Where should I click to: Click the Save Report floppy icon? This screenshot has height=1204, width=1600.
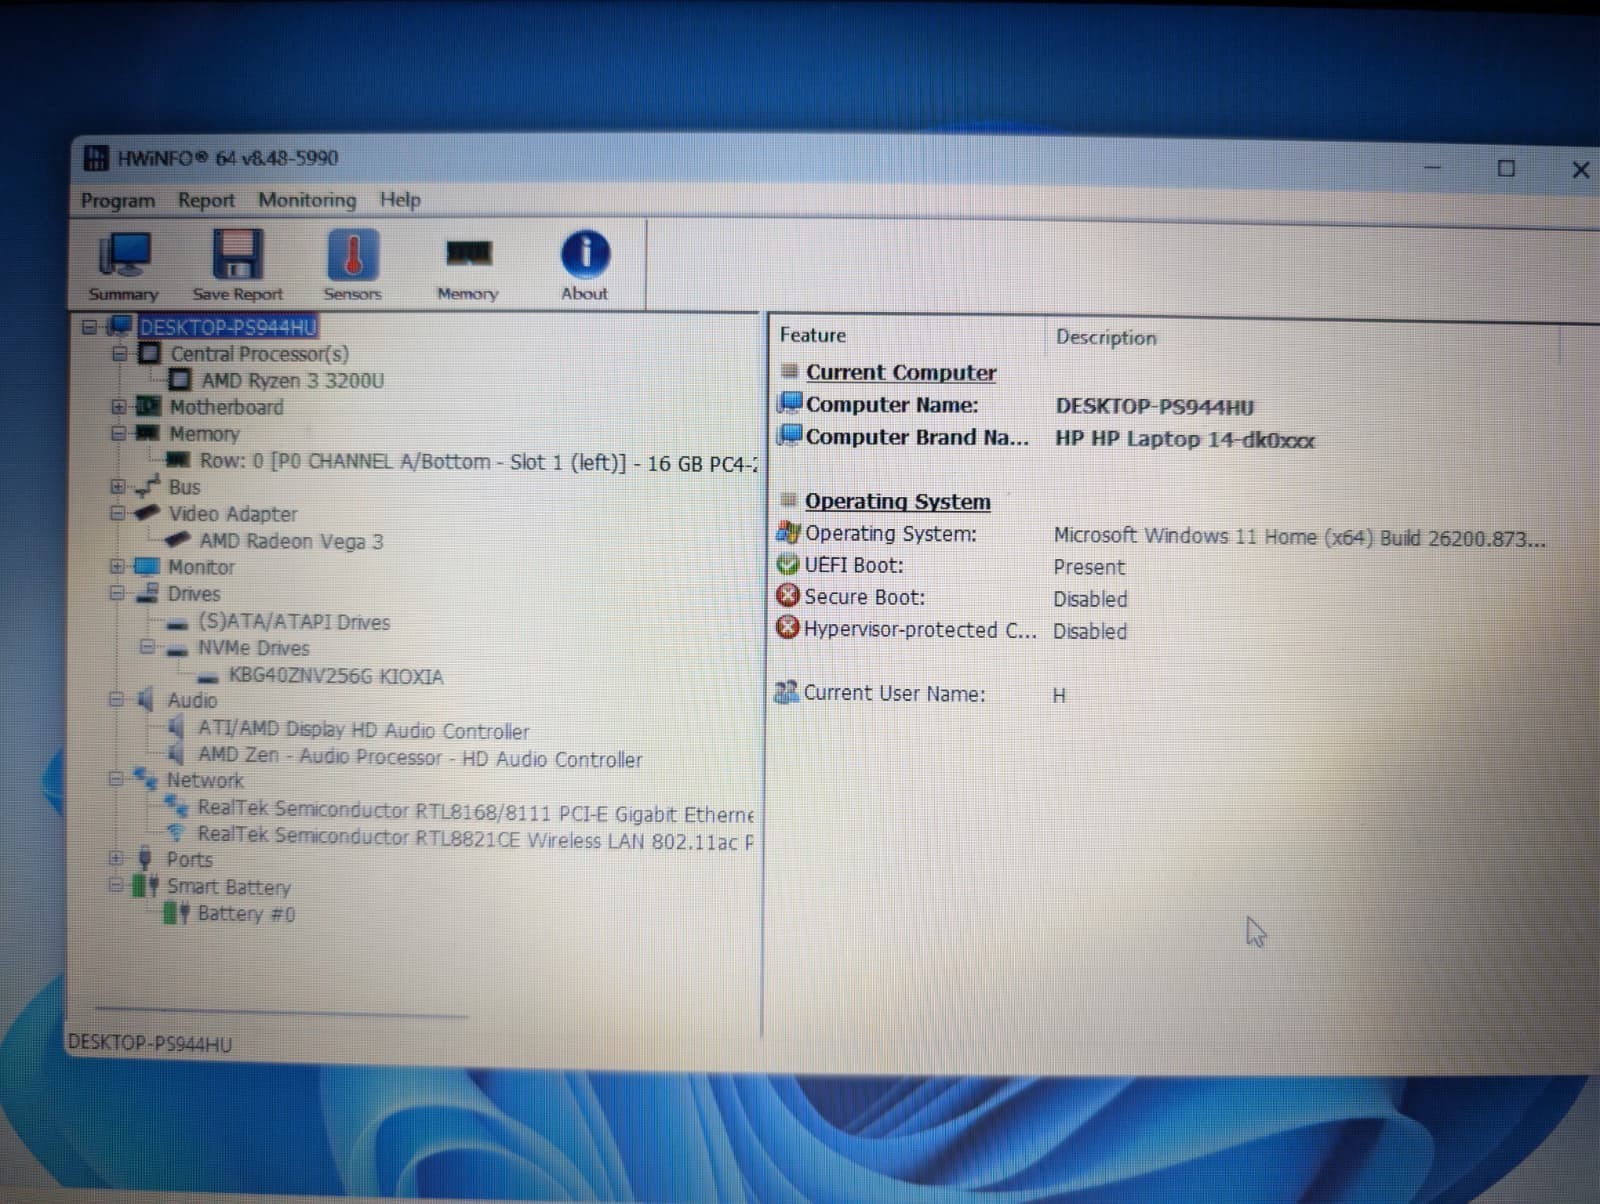237,254
